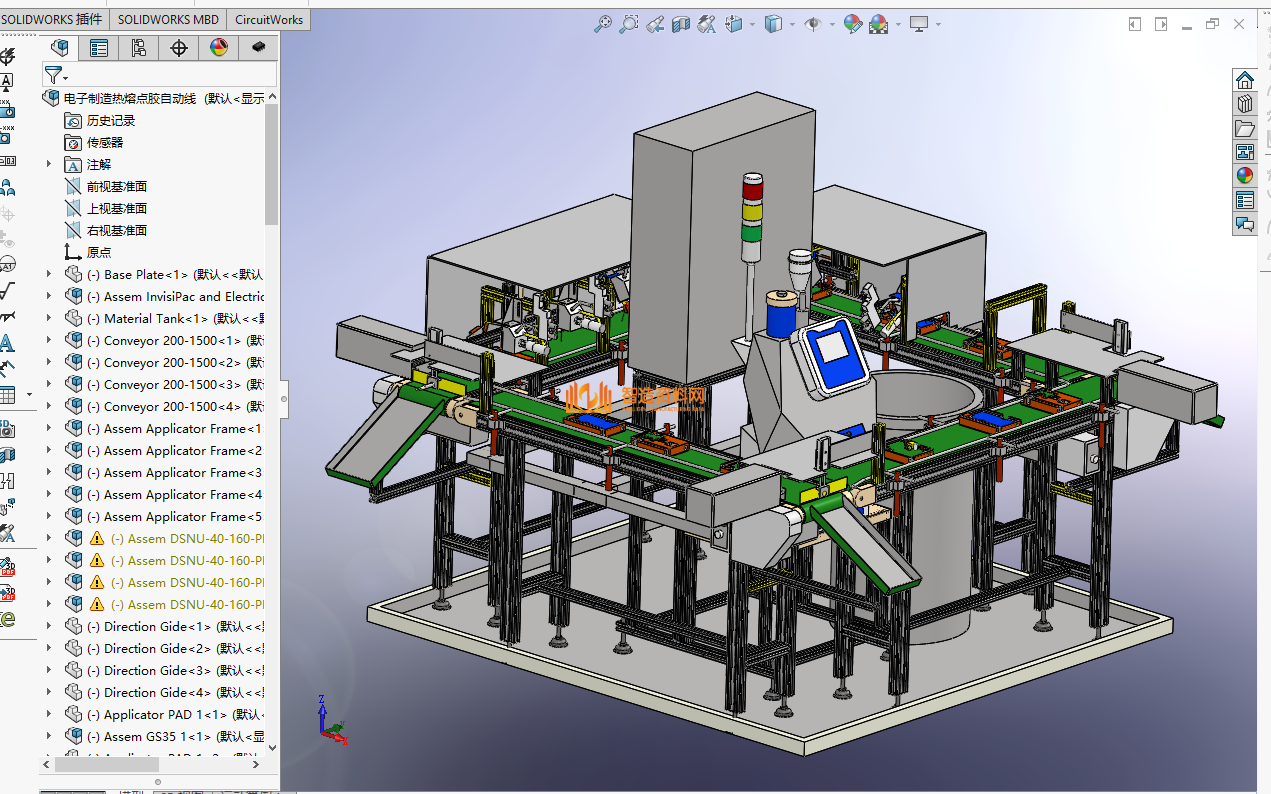This screenshot has height=794, width=1271.
Task: Switch to the CircuitWorks tab
Action: (269, 19)
